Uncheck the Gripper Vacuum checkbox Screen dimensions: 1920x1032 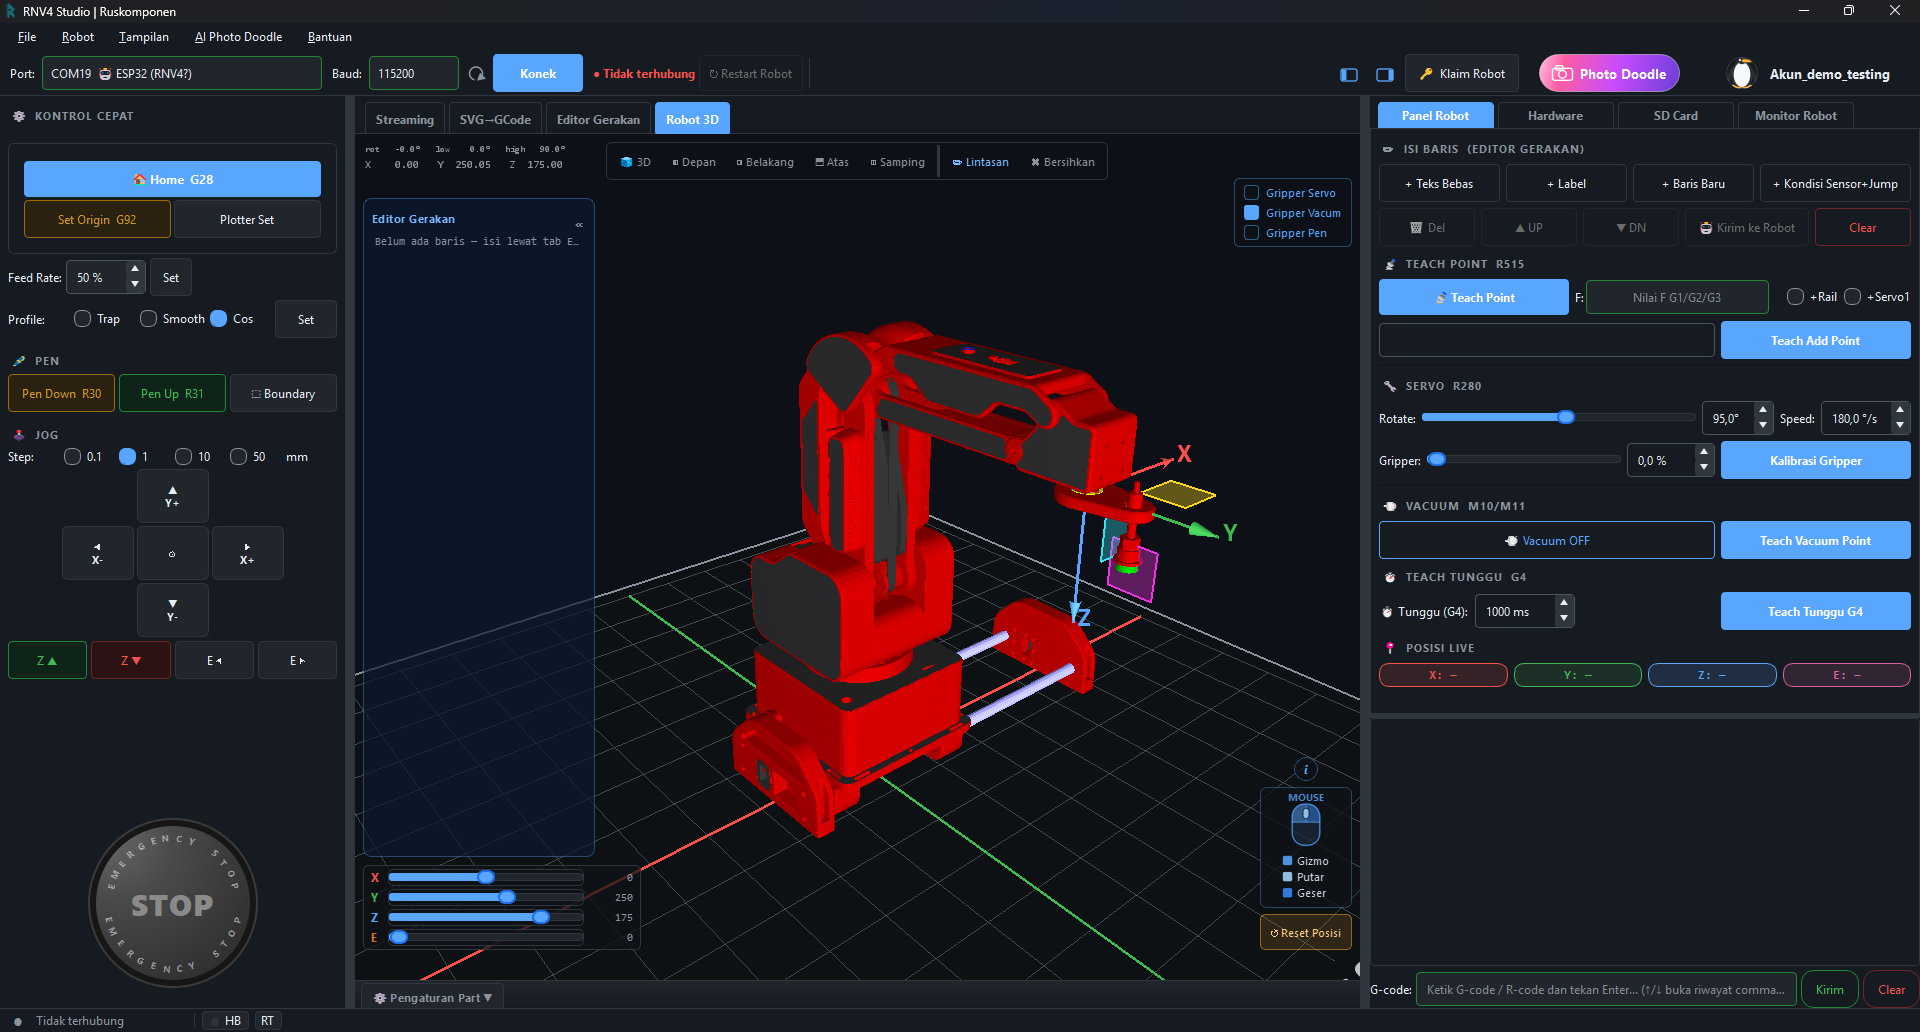(1251, 213)
